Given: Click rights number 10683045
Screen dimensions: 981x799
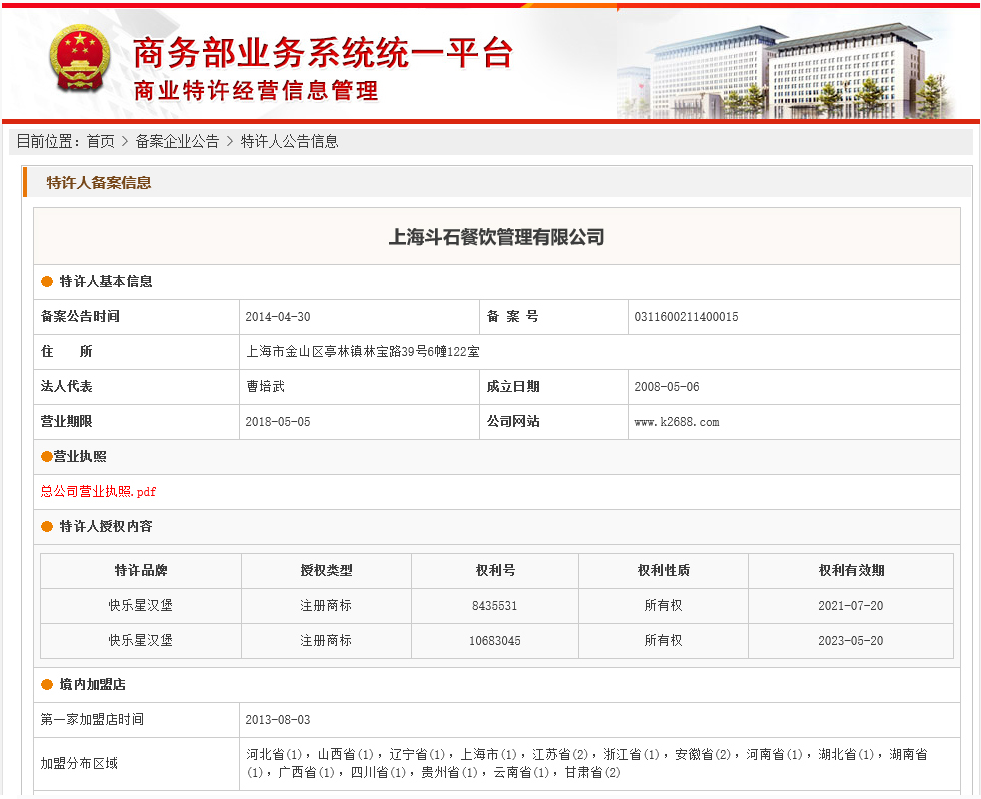Looking at the screenshot, I should [x=494, y=641].
